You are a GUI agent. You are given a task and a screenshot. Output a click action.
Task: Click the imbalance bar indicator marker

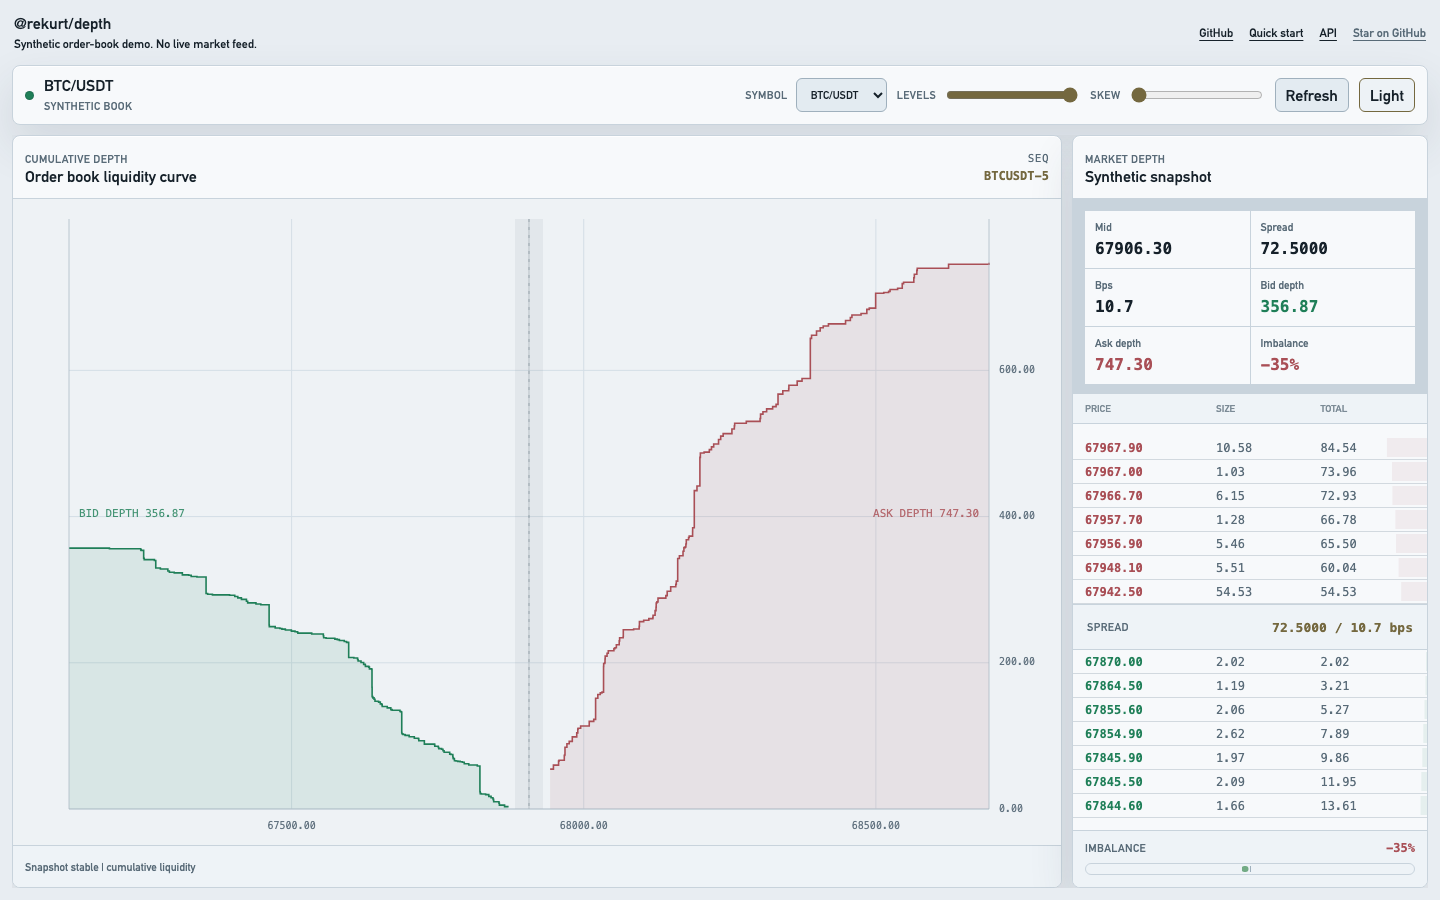(x=1246, y=869)
